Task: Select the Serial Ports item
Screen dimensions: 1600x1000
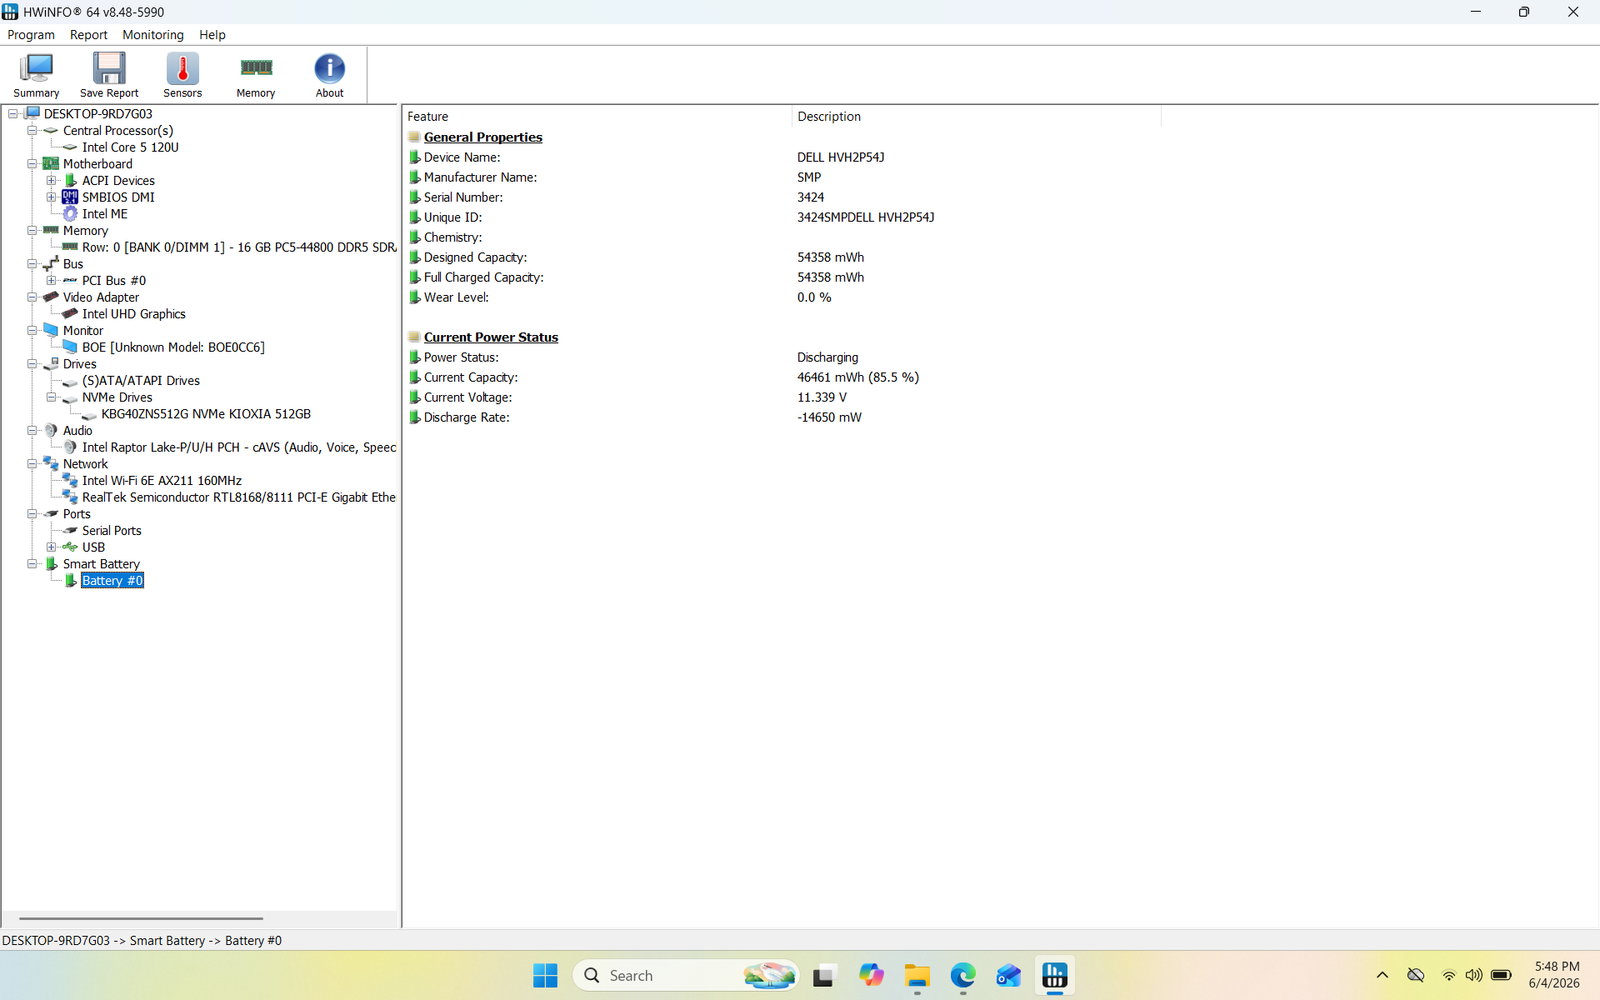Action: click(111, 531)
